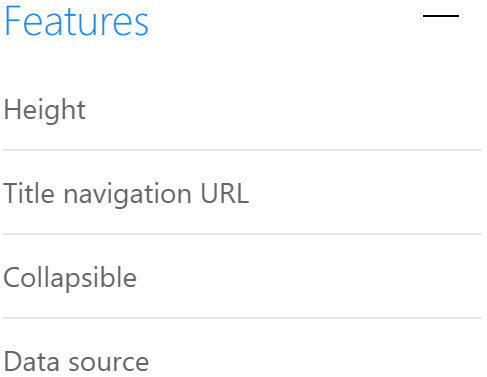This screenshot has width=487, height=377.
Task: Choose the Collapsible feature entry
Action: pos(242,277)
